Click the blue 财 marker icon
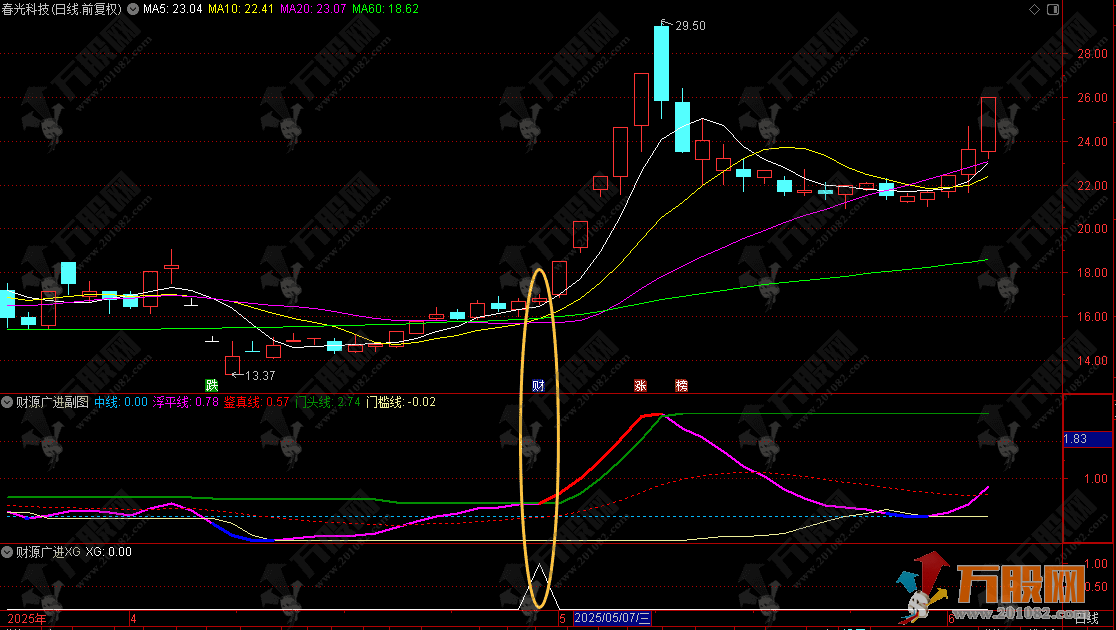Screen dimensions: 1116x630 (x=538, y=385)
